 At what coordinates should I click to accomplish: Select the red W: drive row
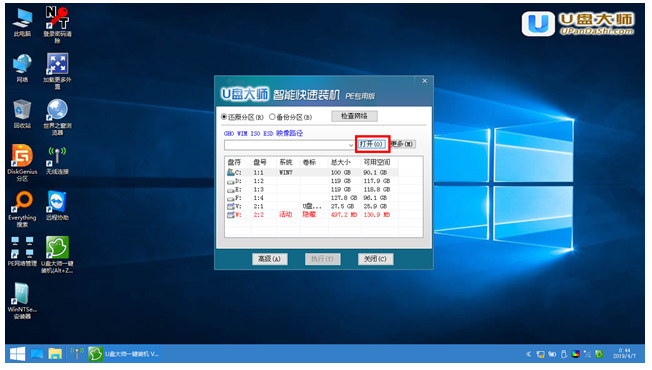coord(312,215)
